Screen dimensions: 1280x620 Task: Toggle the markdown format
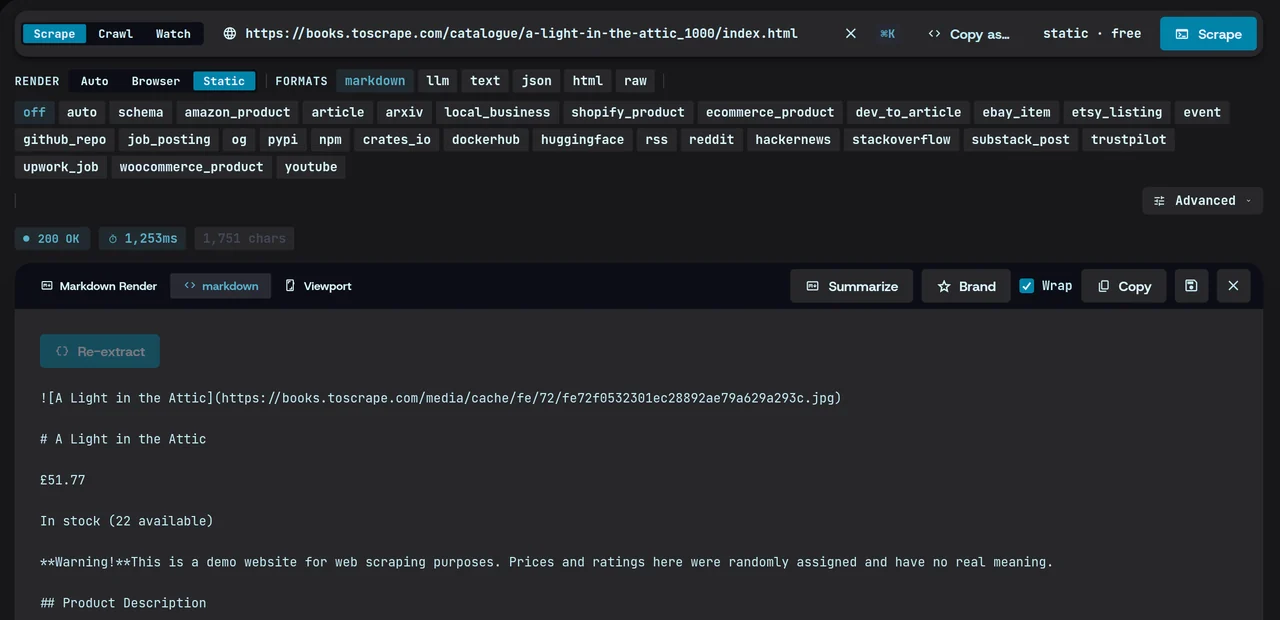tap(375, 81)
